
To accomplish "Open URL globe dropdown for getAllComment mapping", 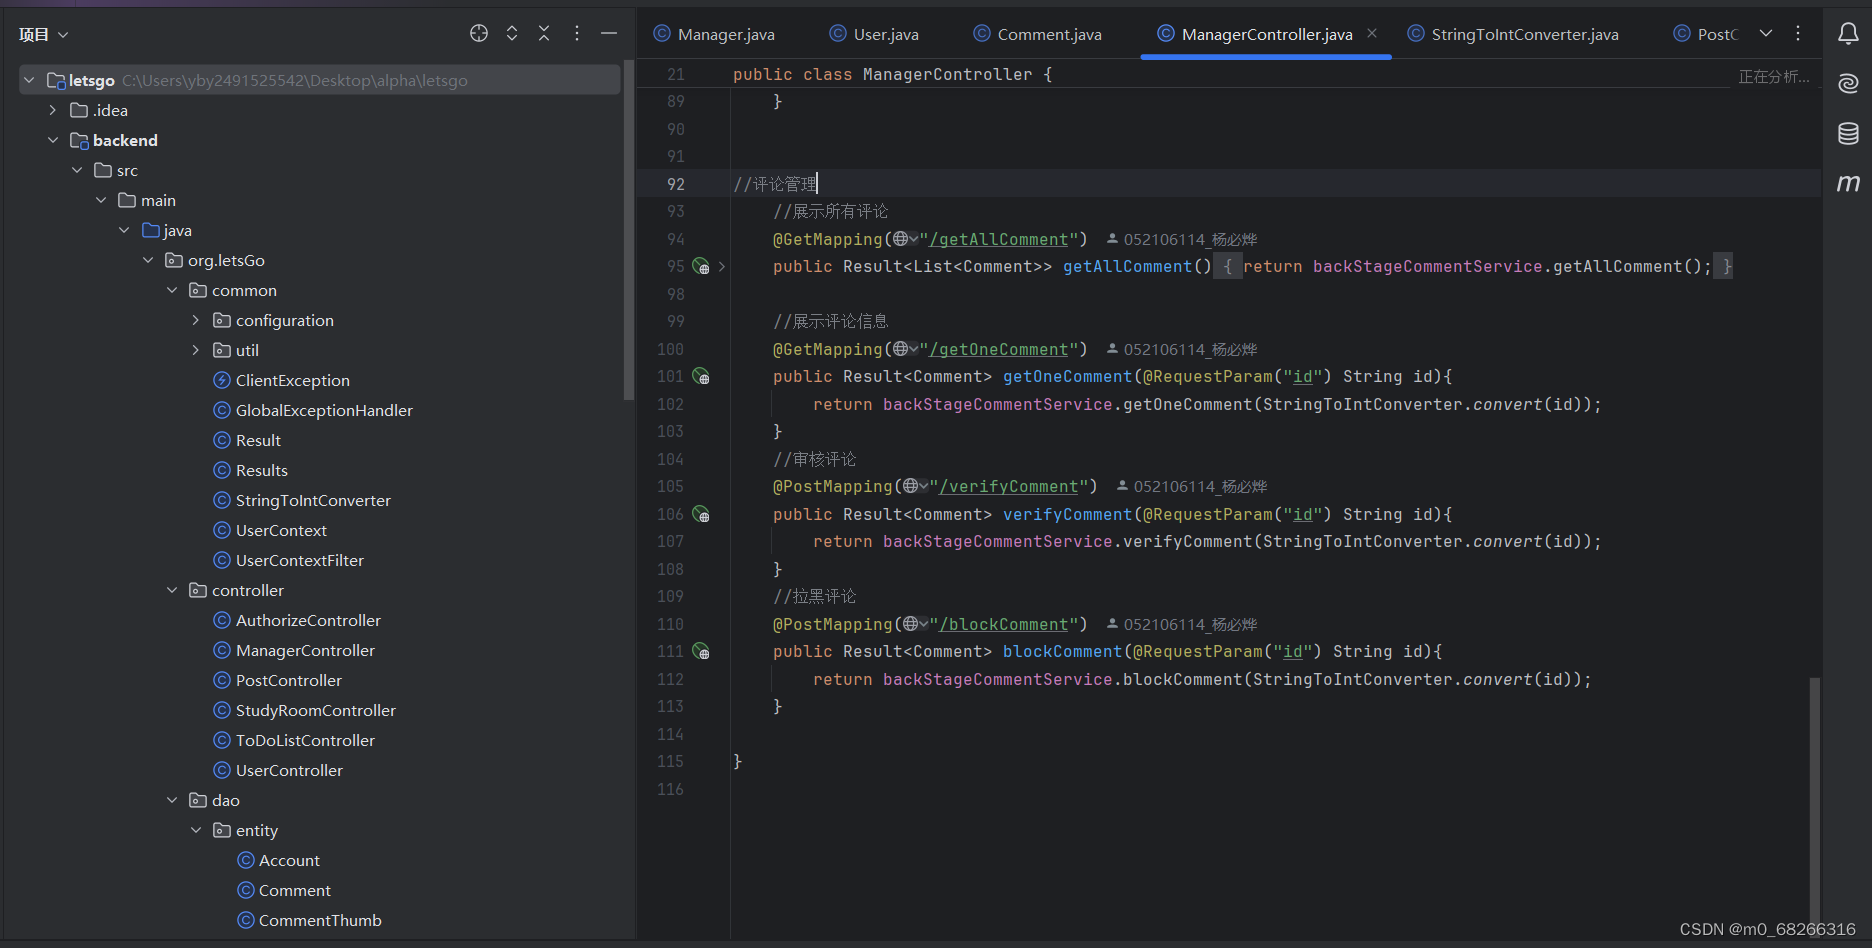I will (x=905, y=239).
